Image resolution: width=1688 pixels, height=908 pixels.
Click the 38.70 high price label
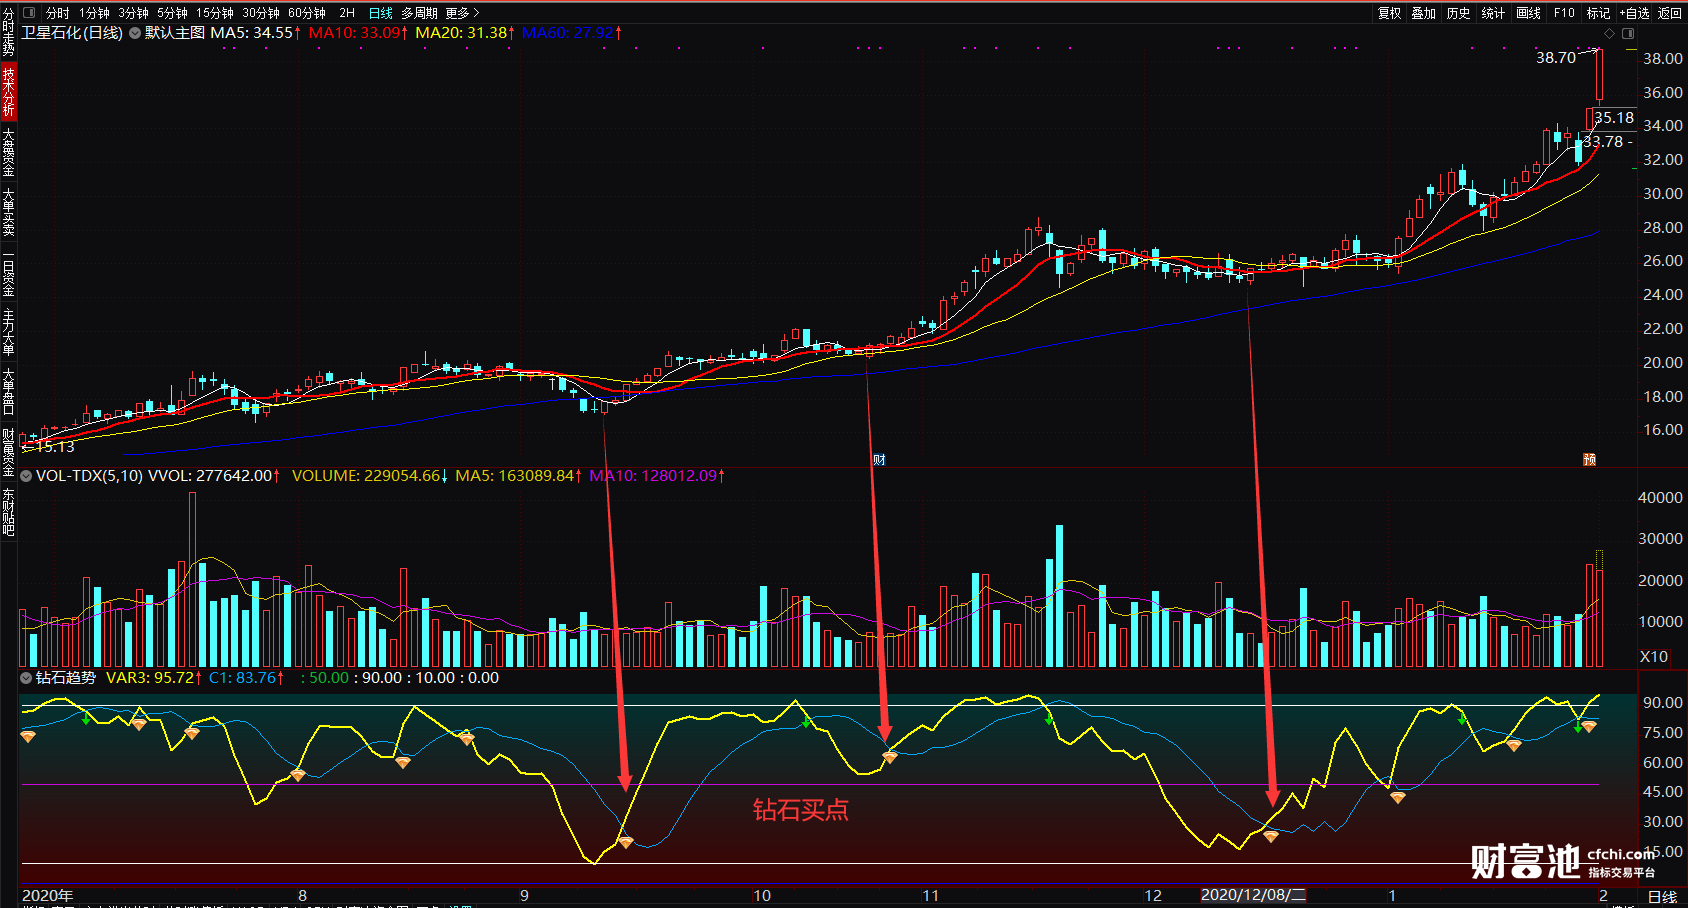(x=1556, y=58)
